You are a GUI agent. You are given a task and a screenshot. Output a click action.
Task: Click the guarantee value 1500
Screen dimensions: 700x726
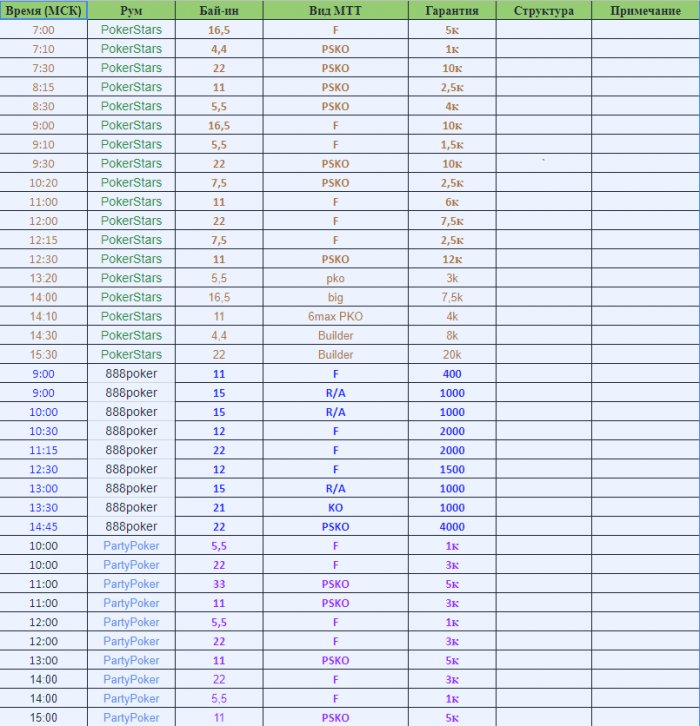pos(452,469)
